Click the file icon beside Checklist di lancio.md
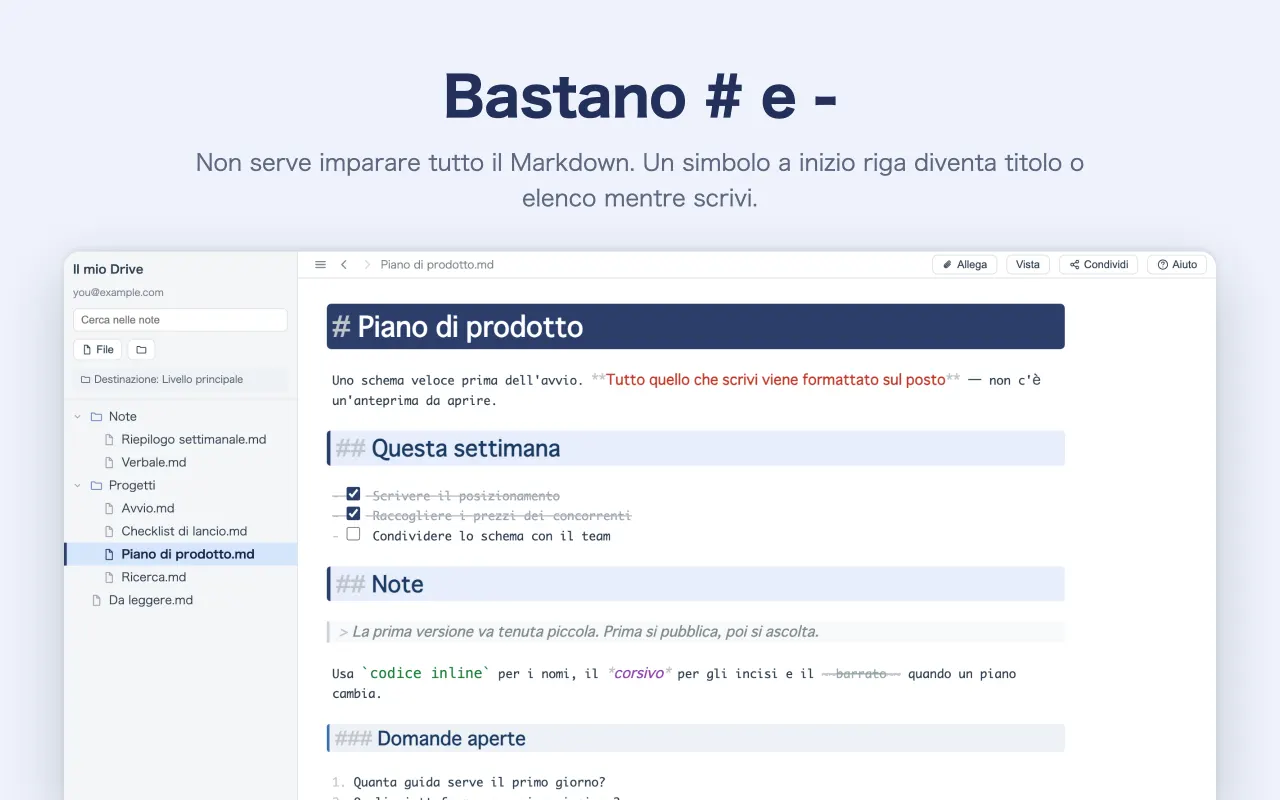 [x=110, y=532]
